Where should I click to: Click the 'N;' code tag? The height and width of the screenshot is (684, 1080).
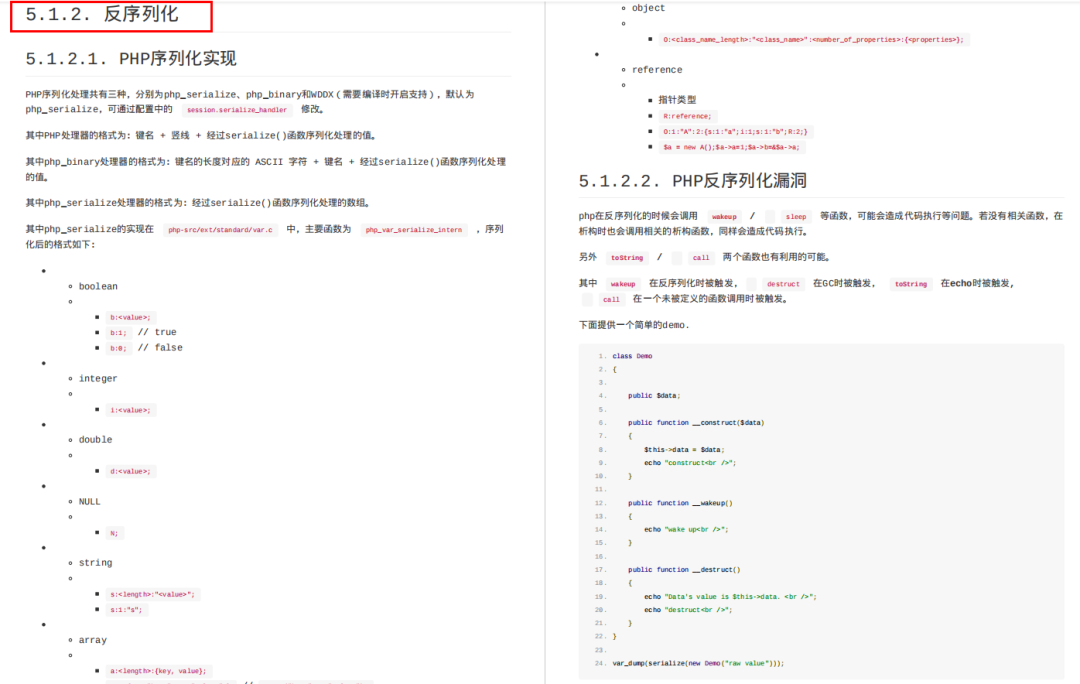114,533
